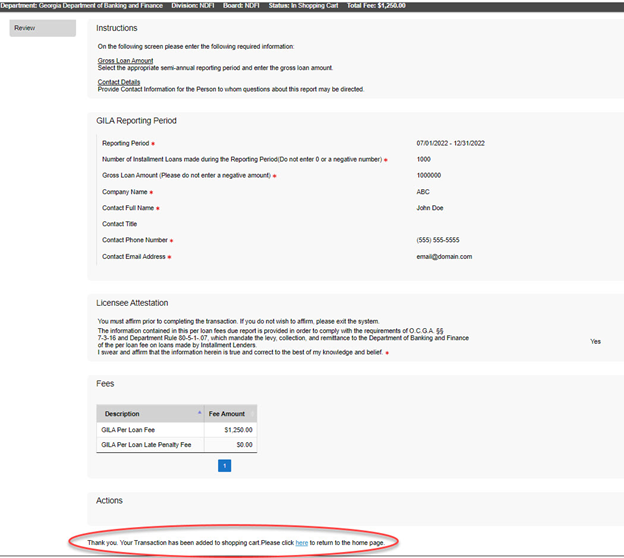The width and height of the screenshot is (624, 558).
Task: Click the $1,250.00 fee amount cell
Action: (x=238, y=429)
